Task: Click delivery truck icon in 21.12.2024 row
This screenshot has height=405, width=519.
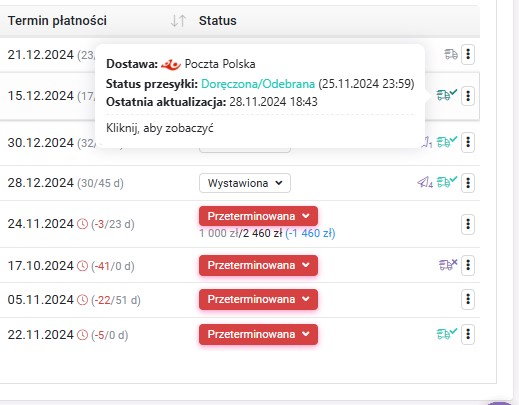Action: point(451,54)
